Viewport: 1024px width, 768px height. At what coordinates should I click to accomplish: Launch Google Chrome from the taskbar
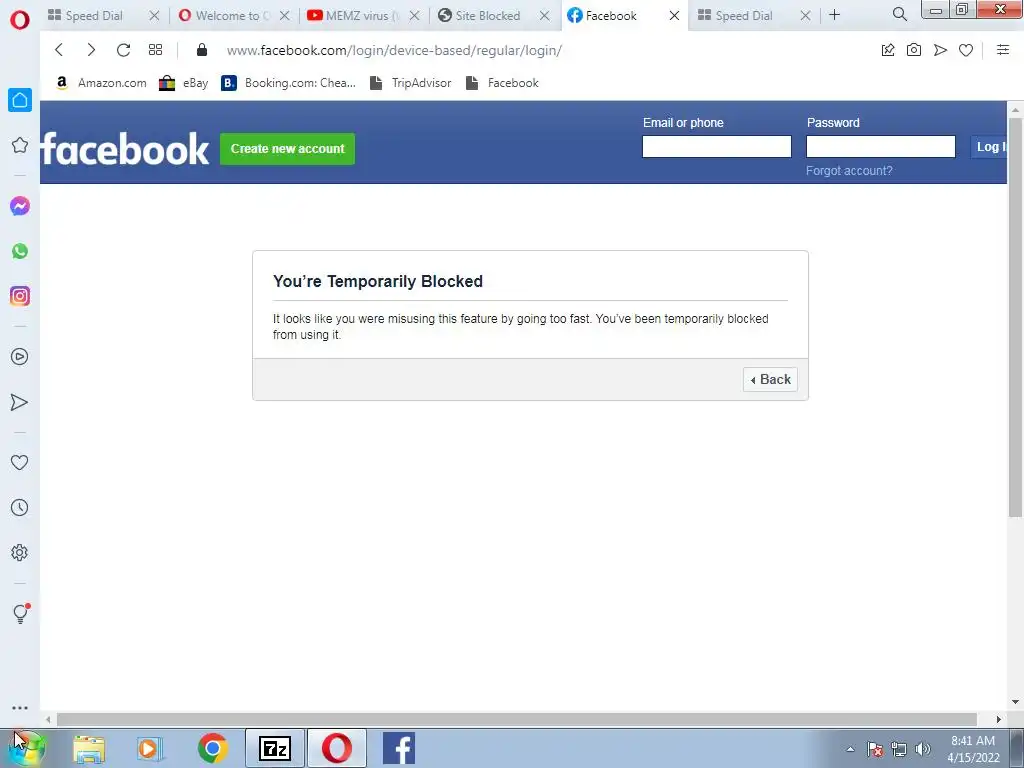tap(212, 748)
